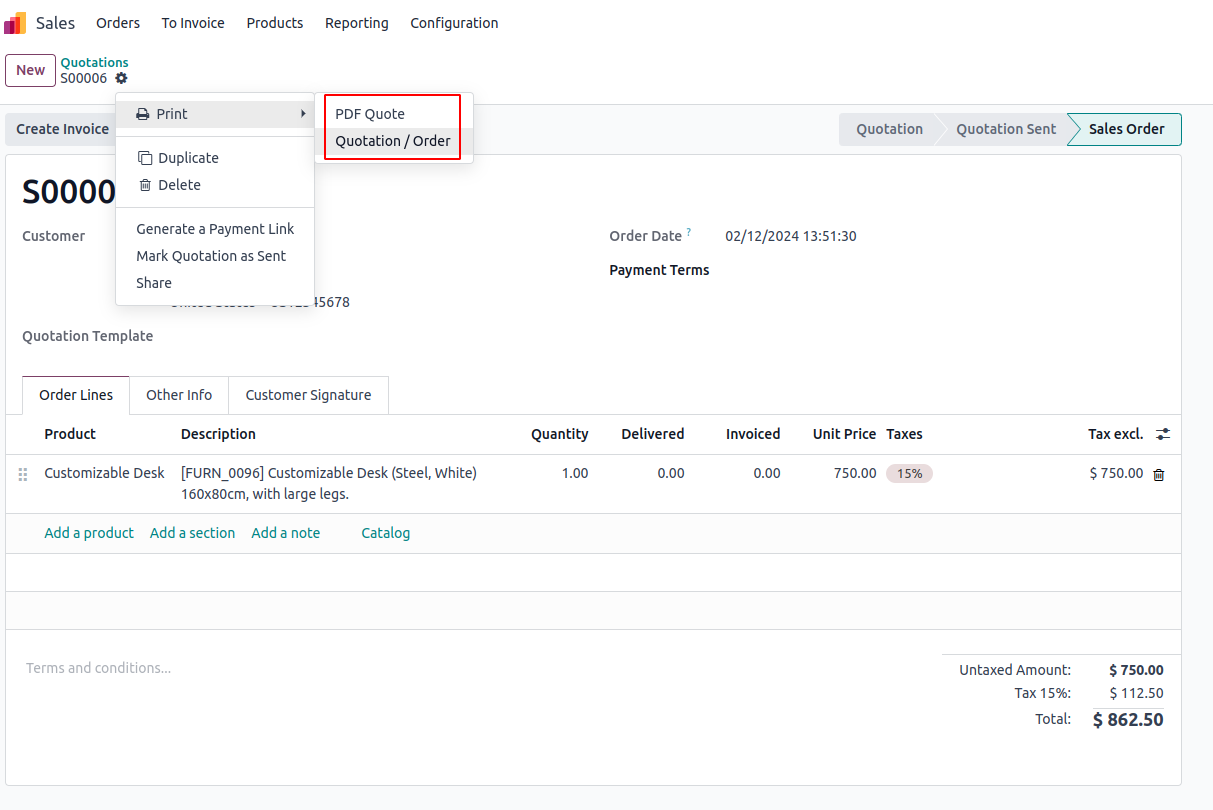Click the Delete trash icon in menu
This screenshot has width=1213, height=810.
[x=145, y=185]
